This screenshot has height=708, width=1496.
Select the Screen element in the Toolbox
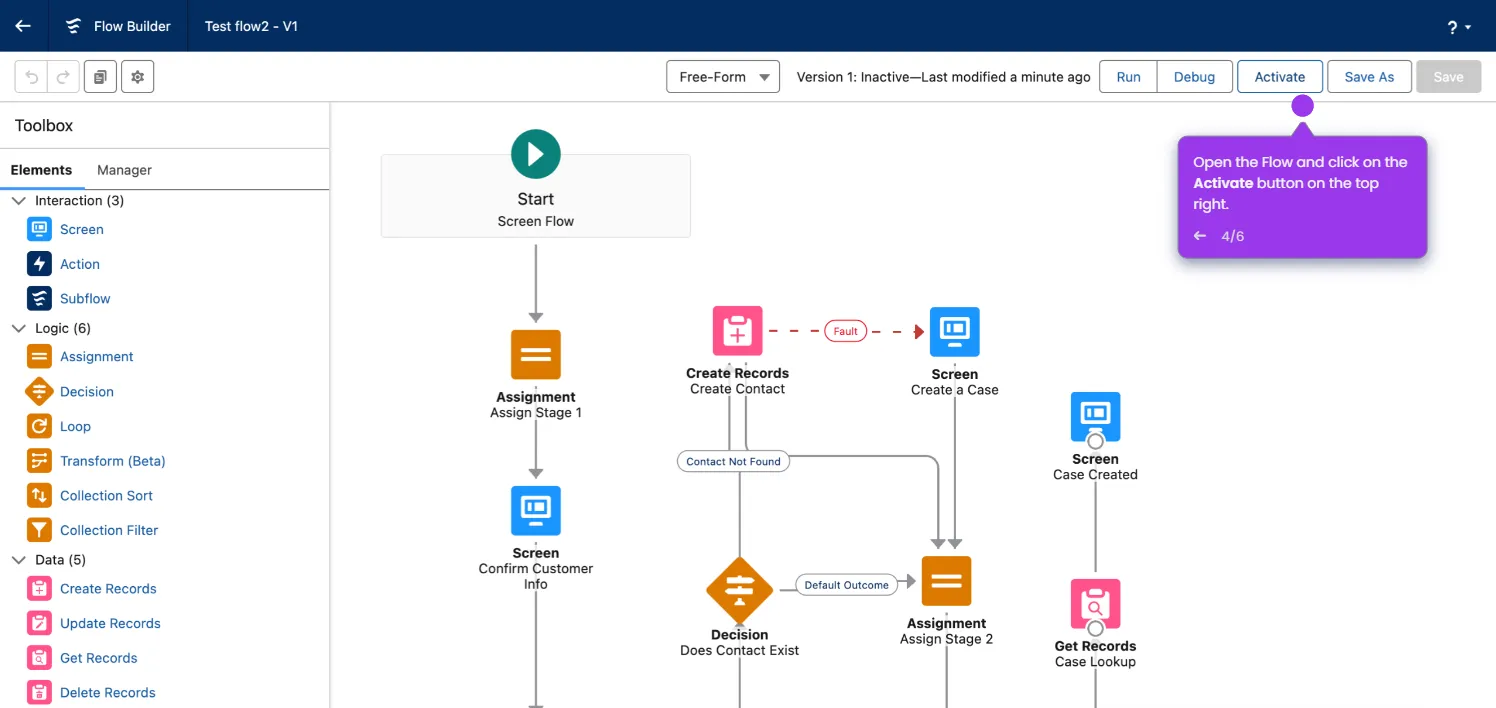[x=39, y=229]
